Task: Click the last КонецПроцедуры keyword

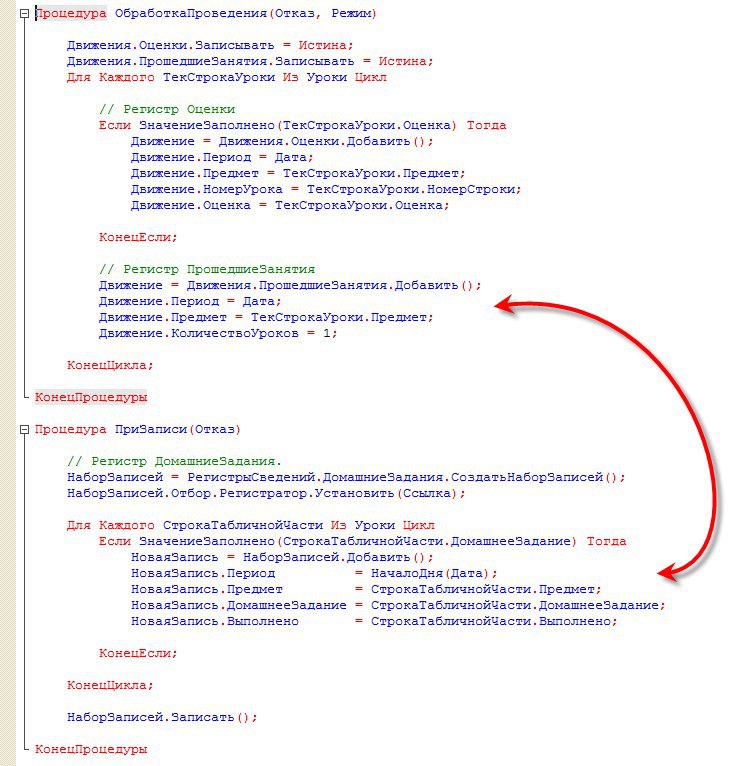Action: tap(91, 750)
